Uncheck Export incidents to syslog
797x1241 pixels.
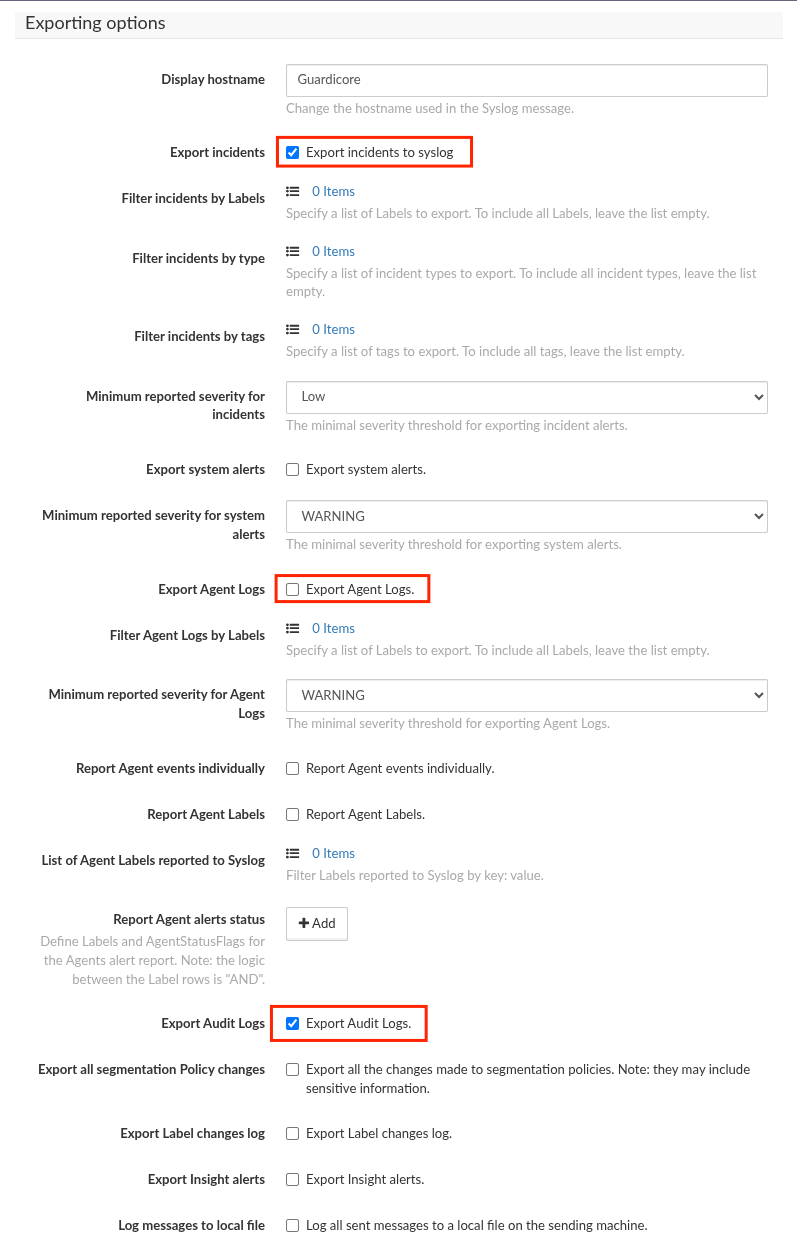(293, 153)
